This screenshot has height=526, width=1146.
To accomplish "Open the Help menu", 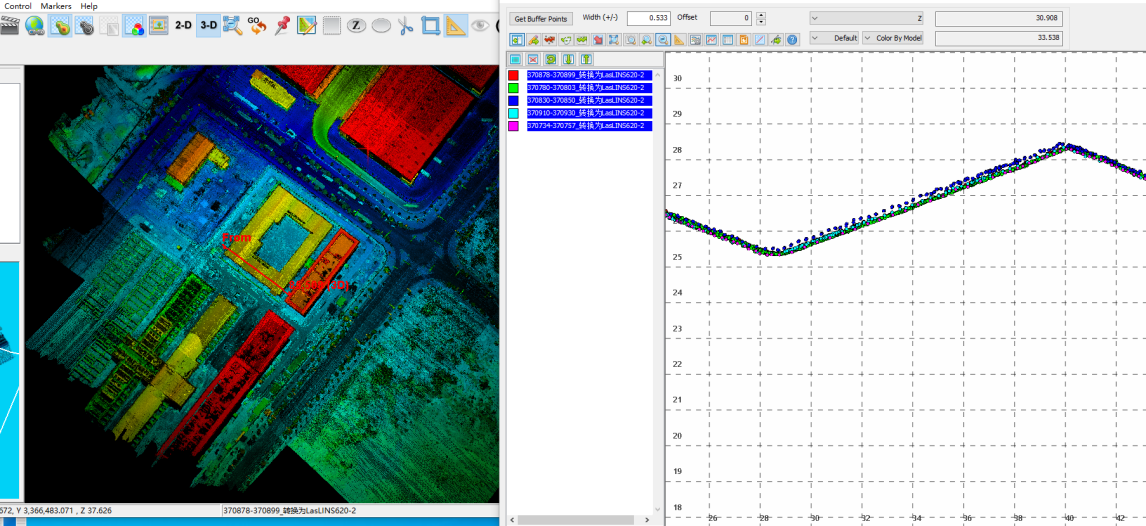I will point(89,6).
